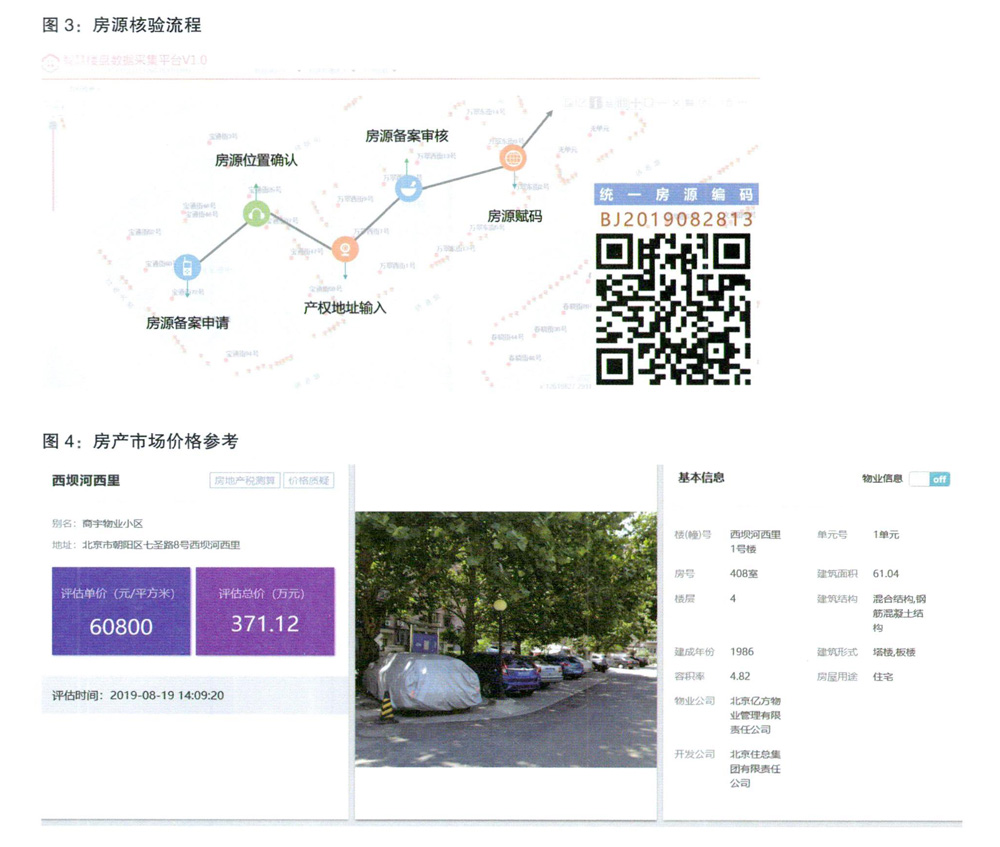Click the 评估单价 60800 card
The height and width of the screenshot is (847, 1000).
click(121, 611)
